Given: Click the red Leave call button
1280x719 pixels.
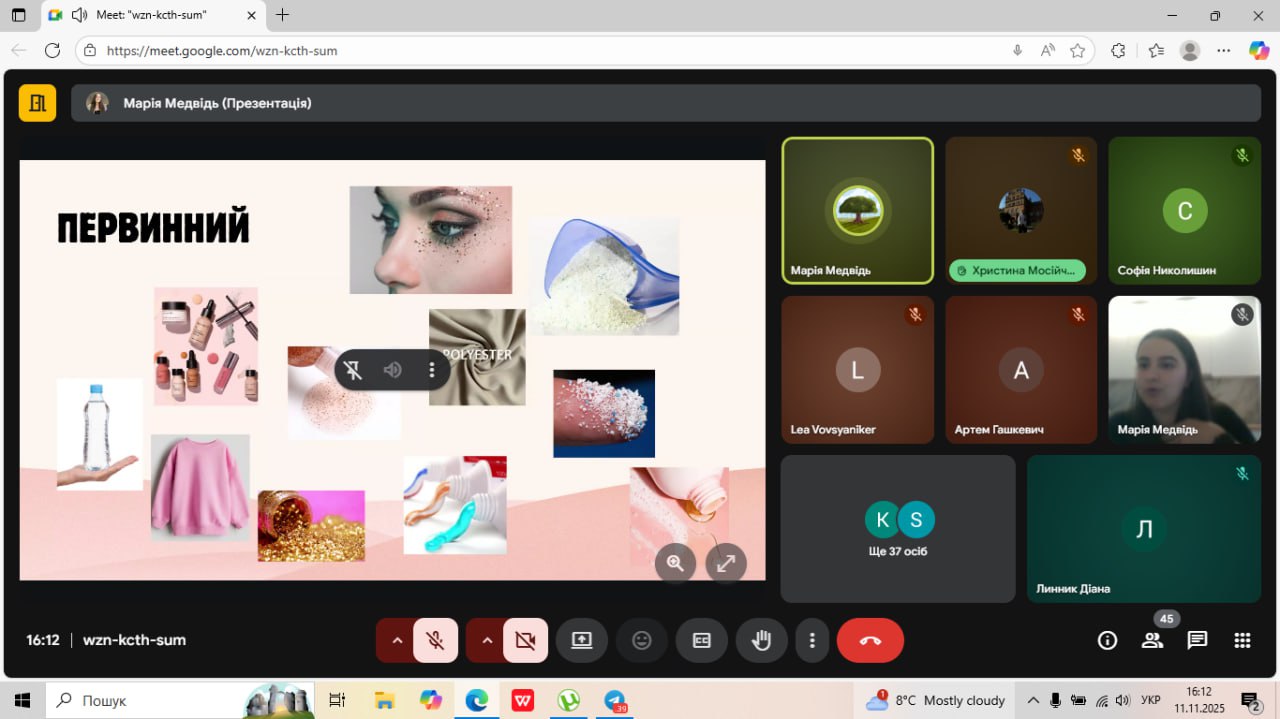Looking at the screenshot, I should click(x=869, y=641).
